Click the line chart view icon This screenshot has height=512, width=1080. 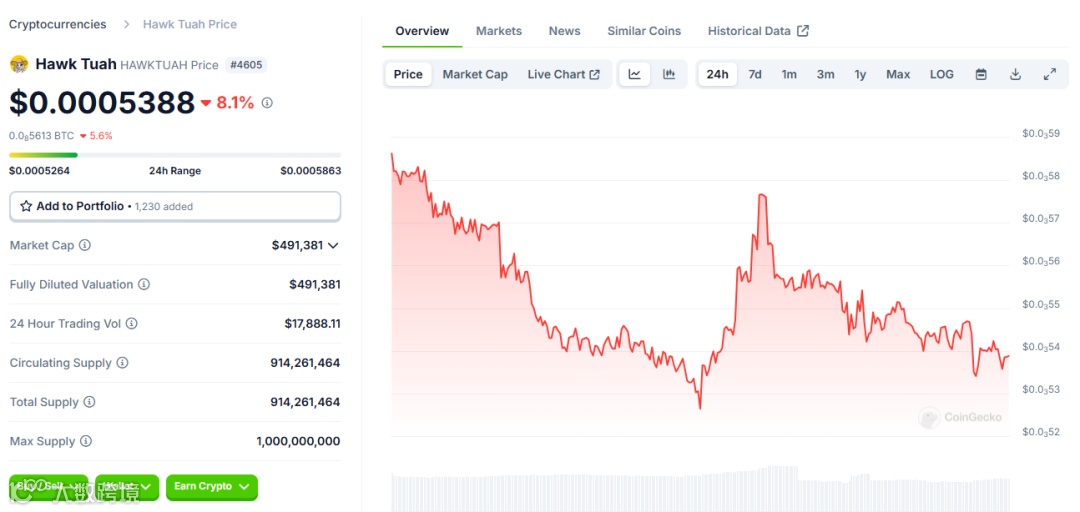coord(634,74)
